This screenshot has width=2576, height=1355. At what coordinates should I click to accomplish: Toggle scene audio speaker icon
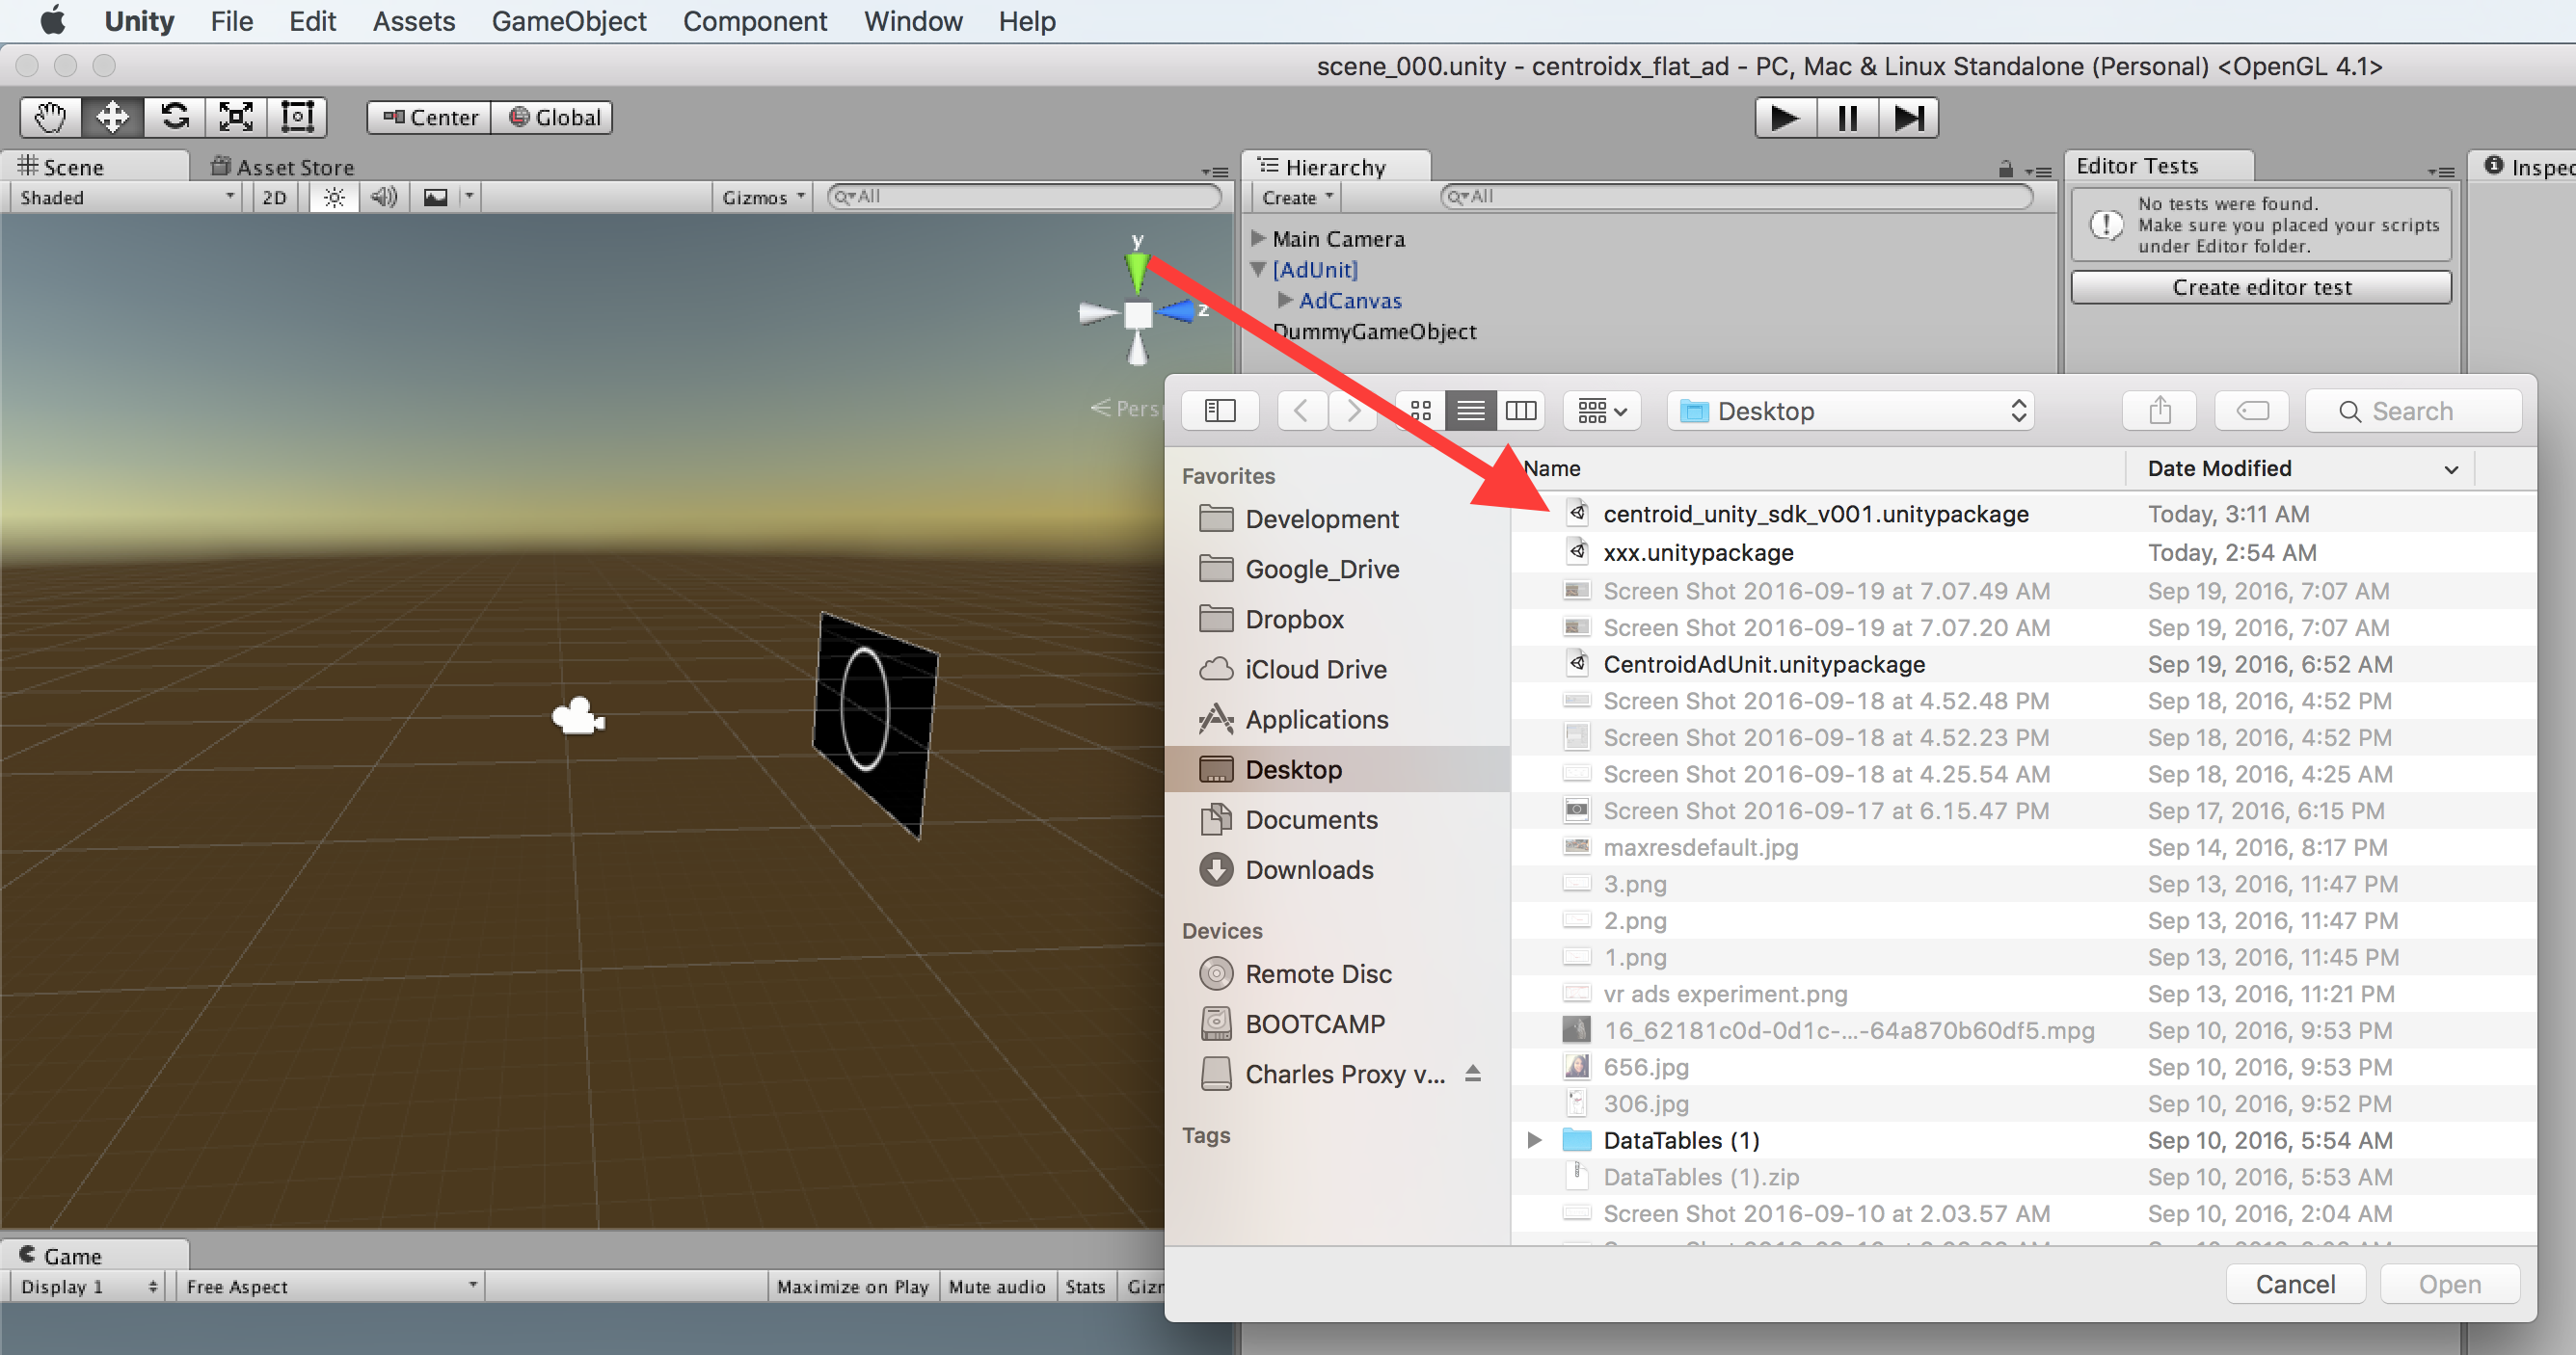(x=384, y=197)
